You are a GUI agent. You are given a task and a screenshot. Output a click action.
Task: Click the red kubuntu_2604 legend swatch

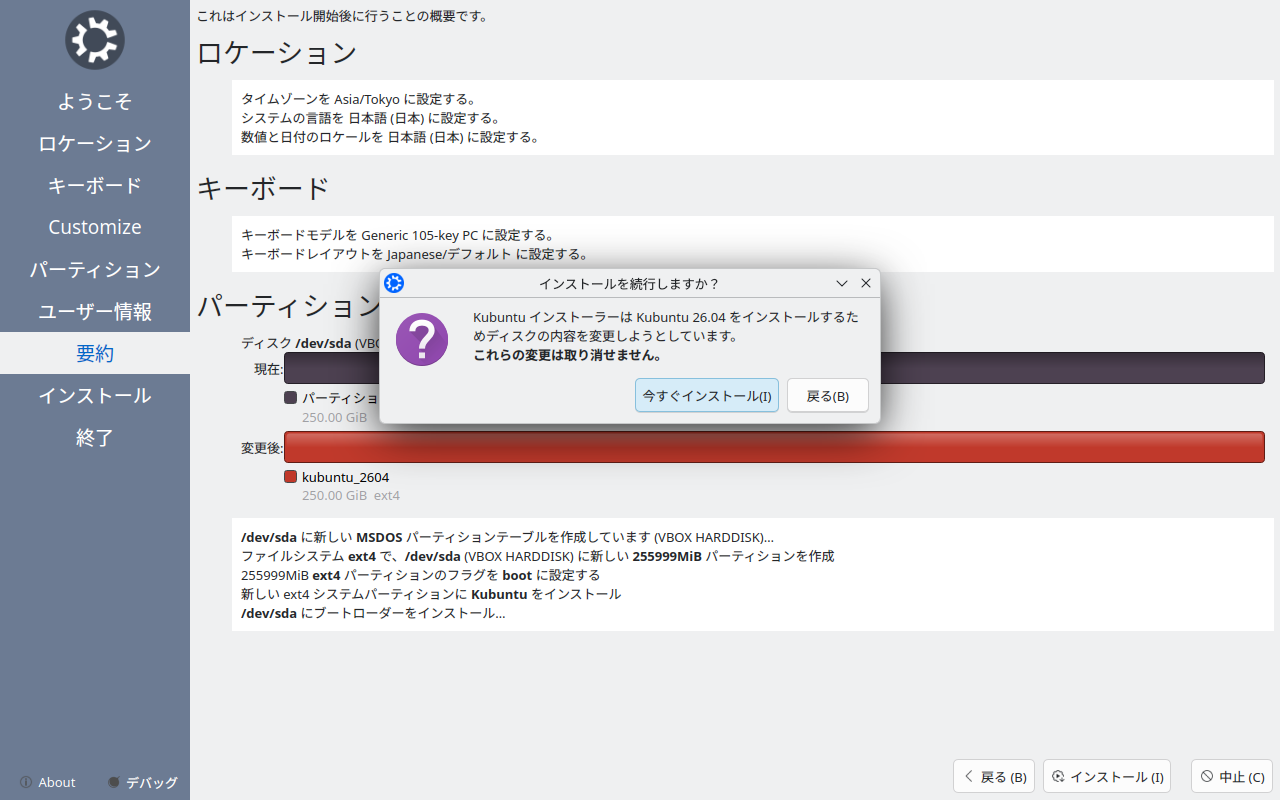tap(291, 477)
